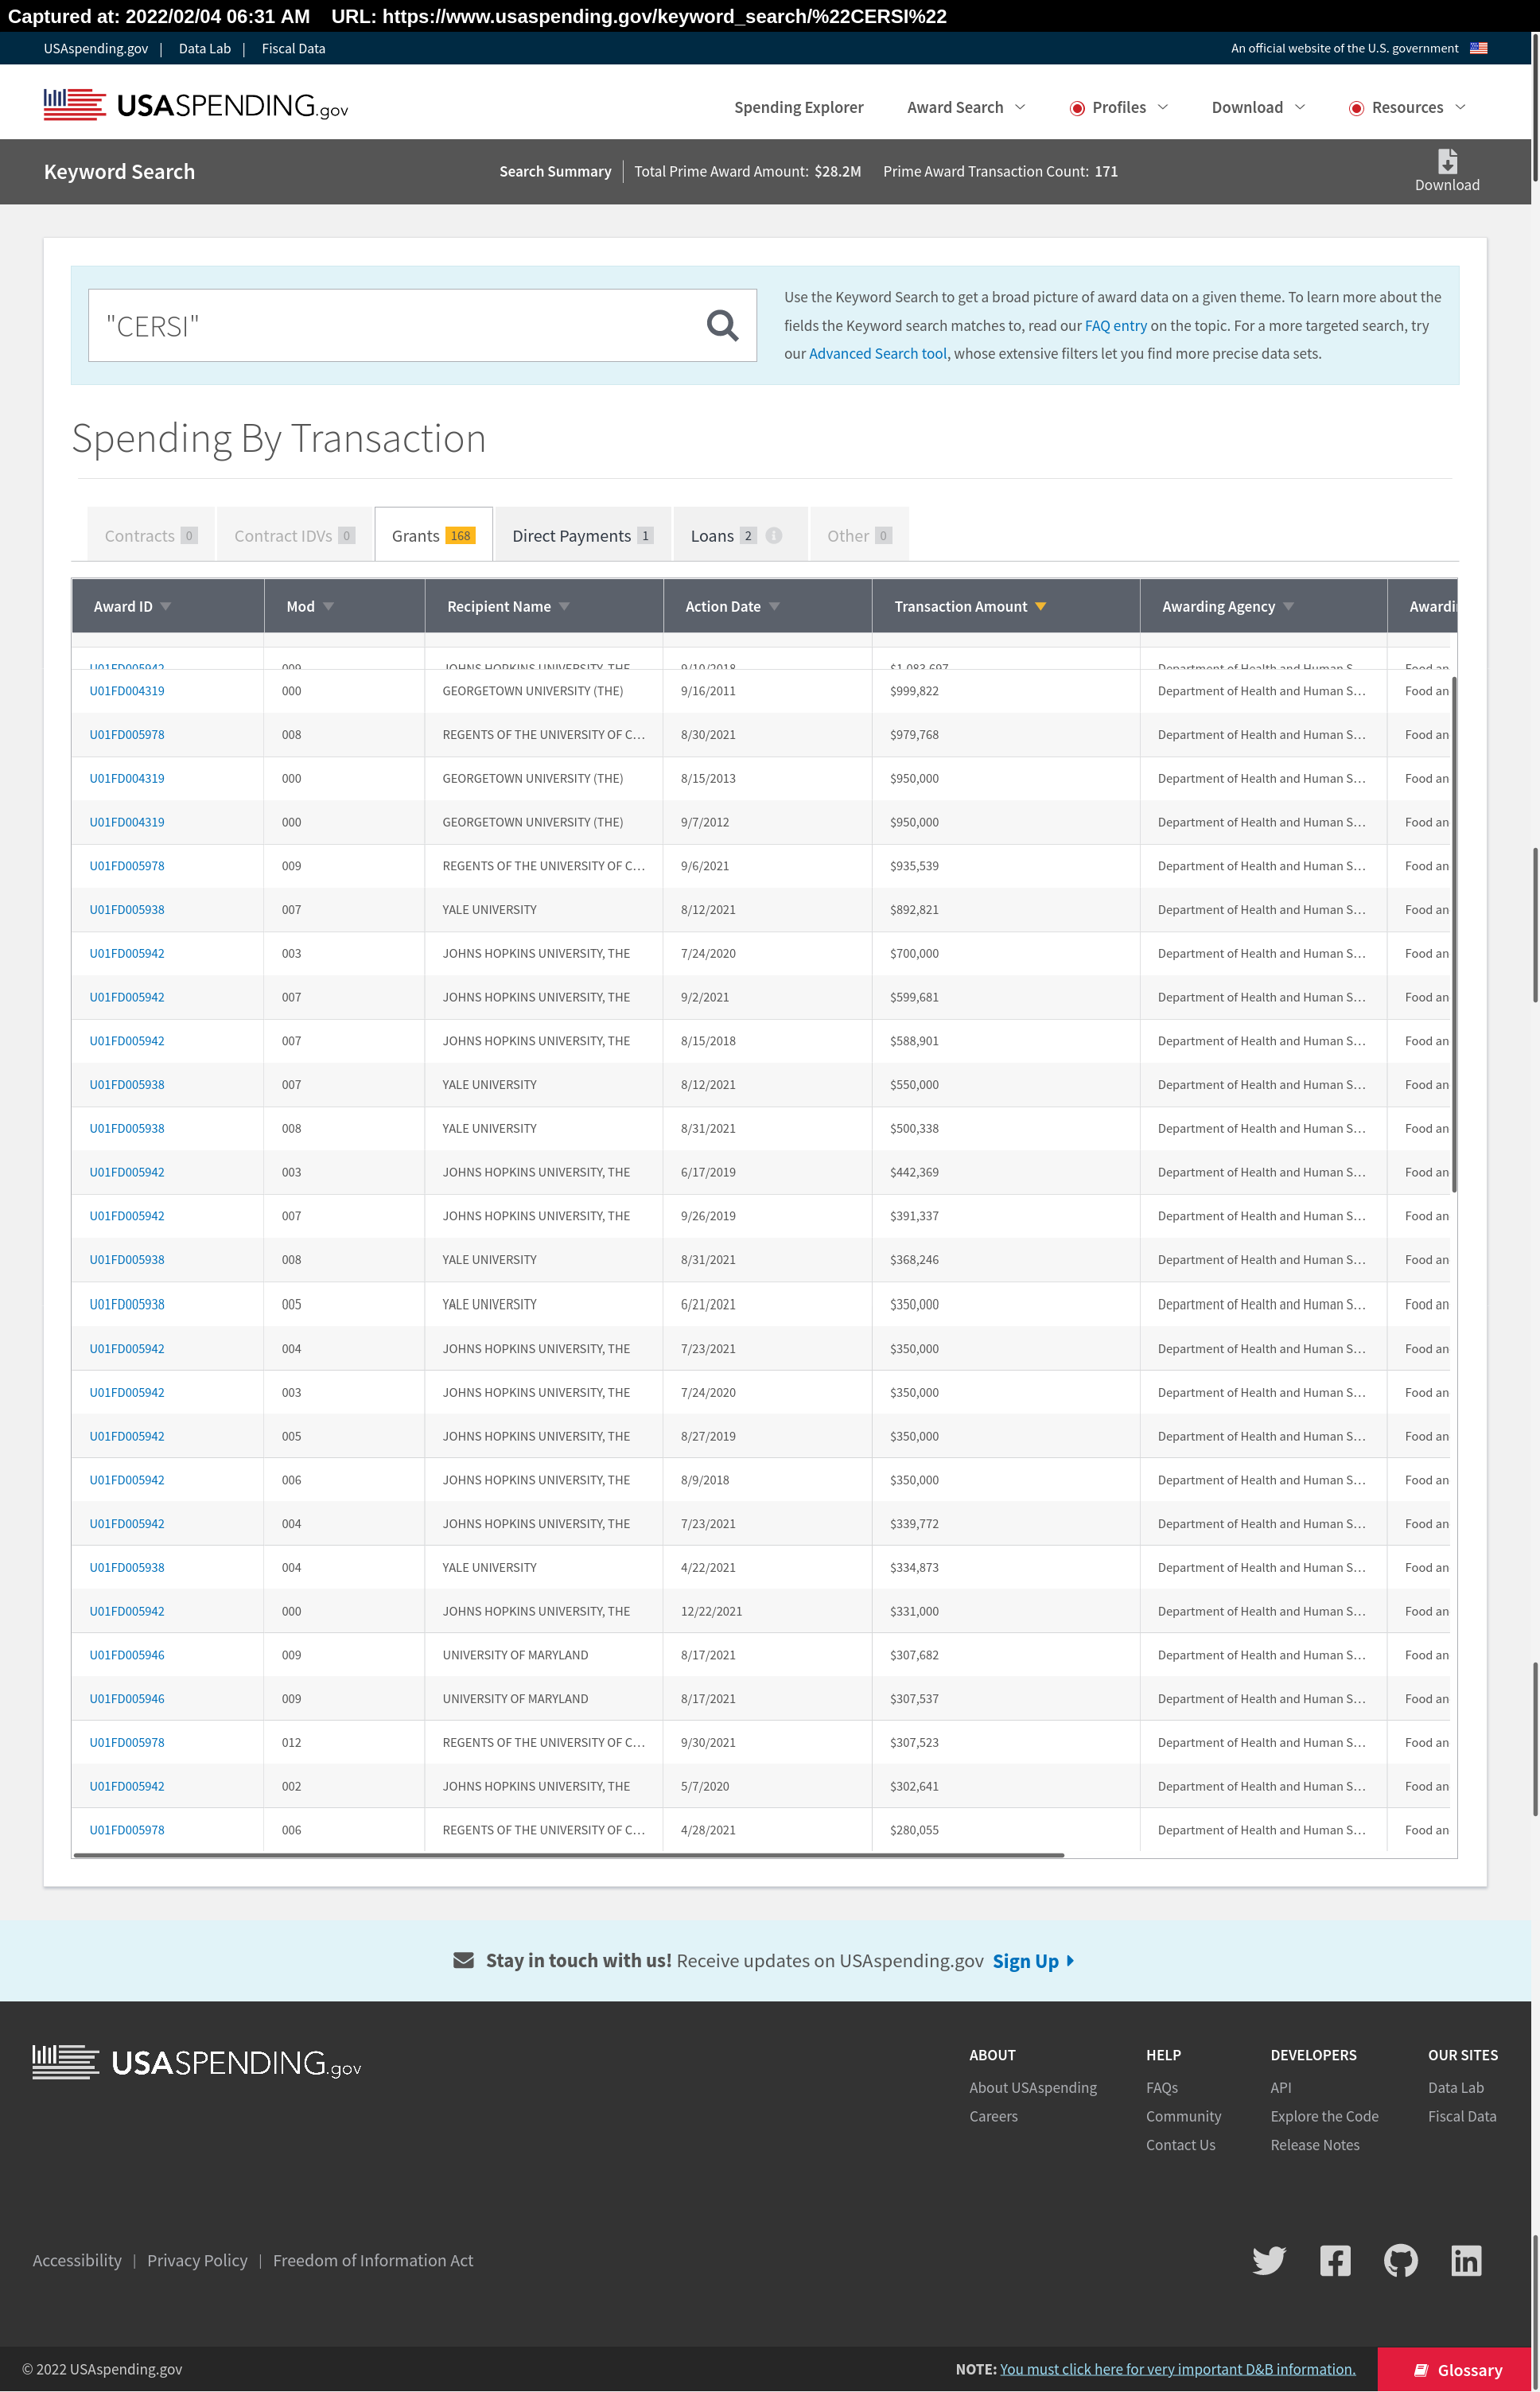
Task: Open award U01FD005946 dated 8/17/2021 $307,682
Action: [127, 1655]
